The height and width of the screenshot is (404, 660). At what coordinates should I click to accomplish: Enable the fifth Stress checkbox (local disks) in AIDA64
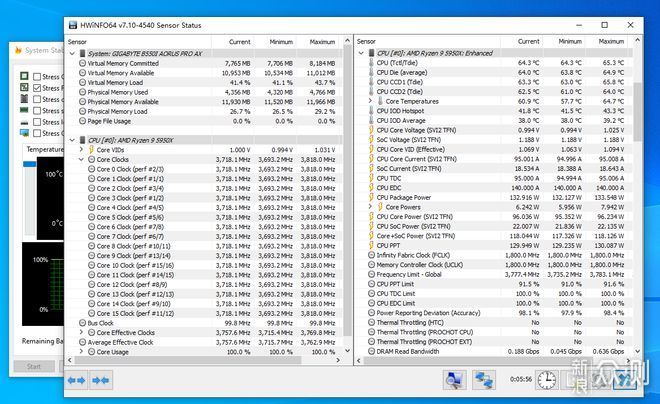[37, 122]
